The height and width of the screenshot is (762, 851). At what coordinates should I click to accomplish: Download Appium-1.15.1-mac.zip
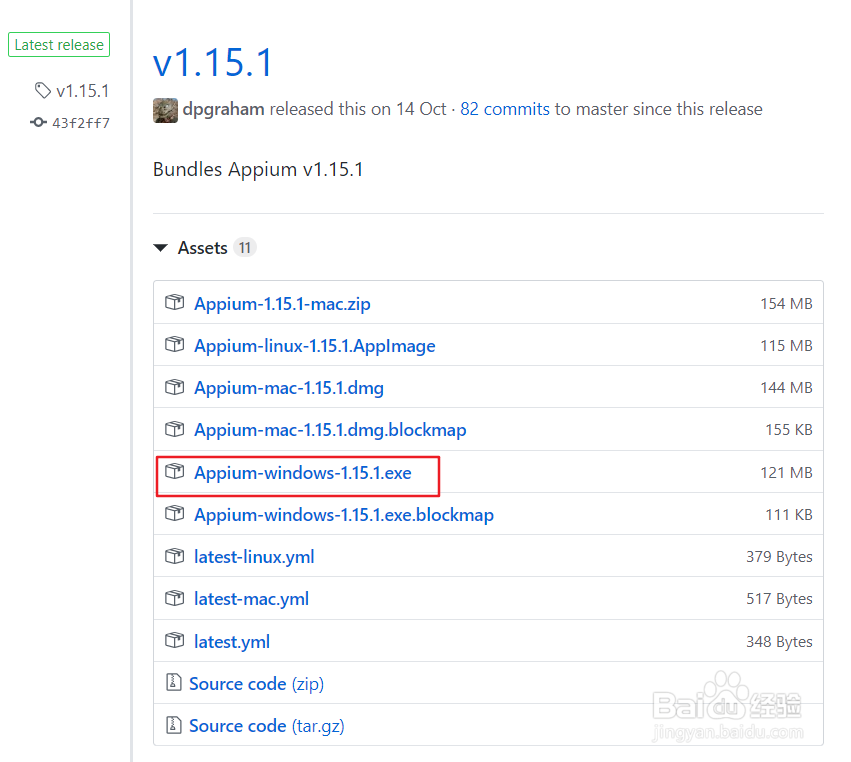[282, 304]
